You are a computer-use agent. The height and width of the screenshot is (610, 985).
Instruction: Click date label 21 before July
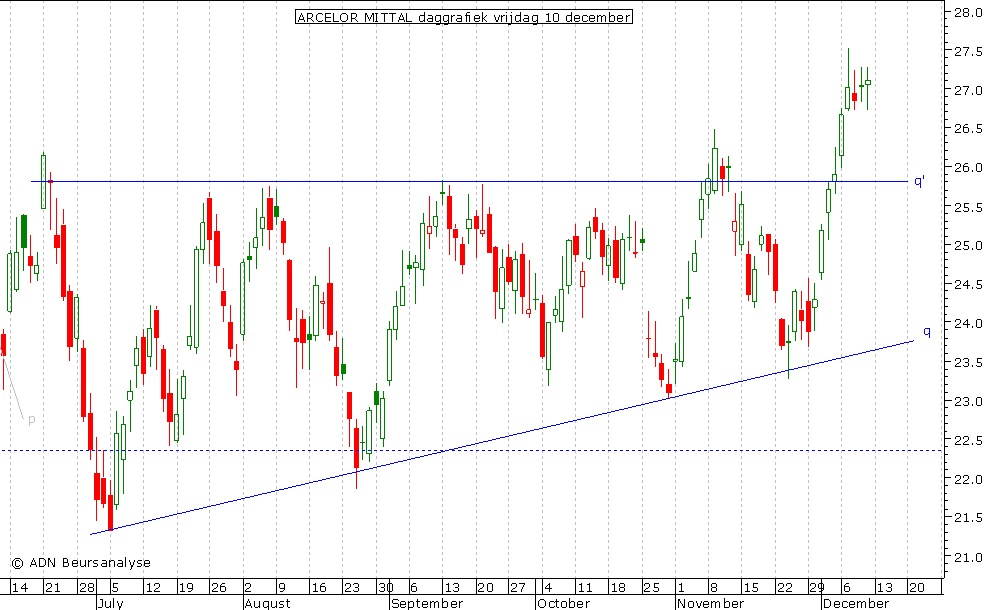(53, 587)
